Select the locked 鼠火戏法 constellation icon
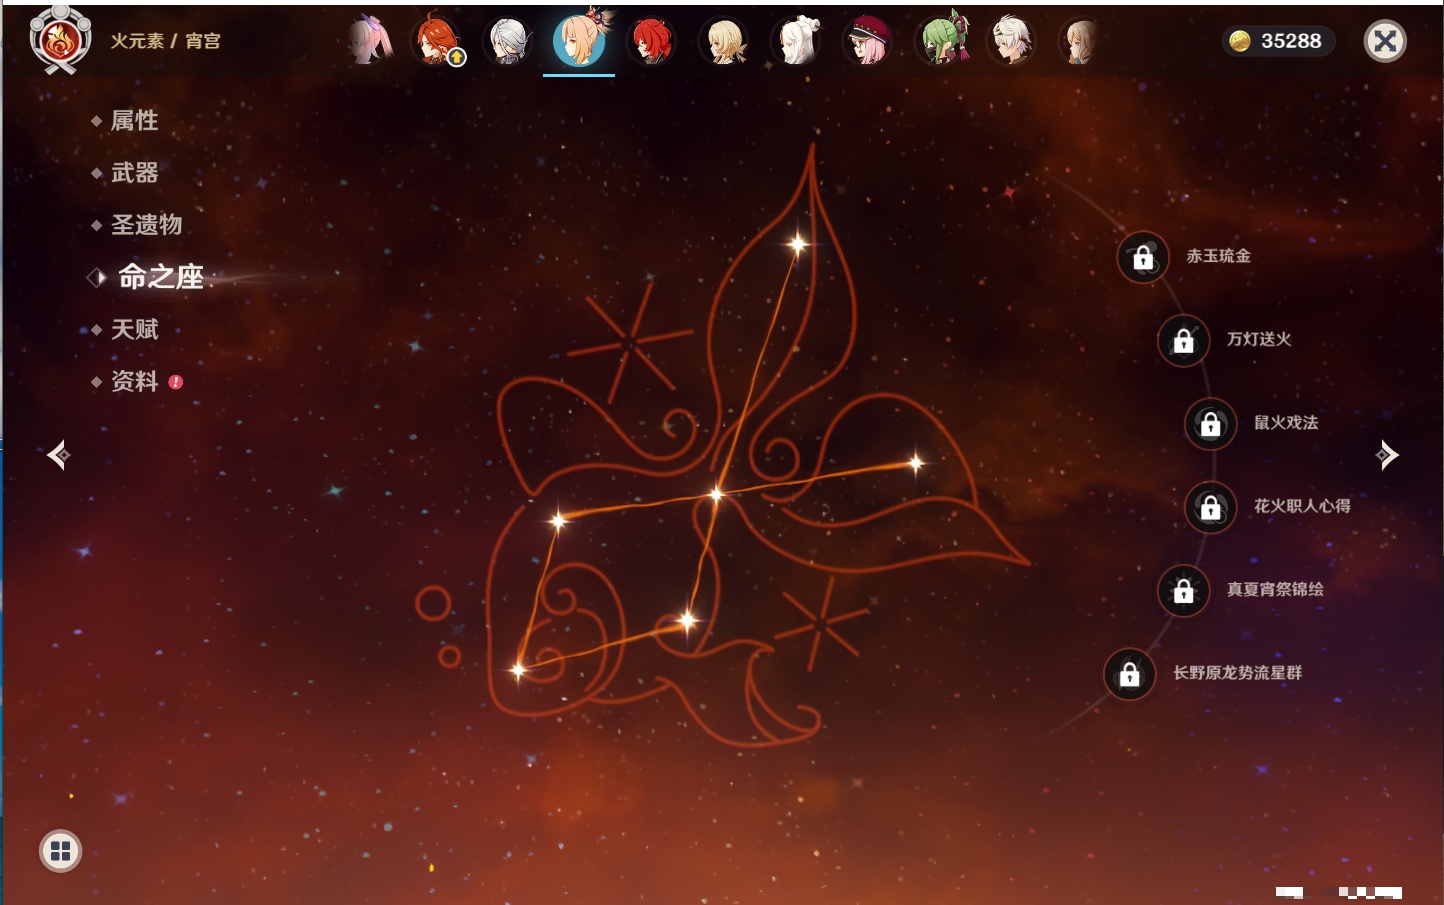This screenshot has height=905, width=1444. coord(1211,424)
